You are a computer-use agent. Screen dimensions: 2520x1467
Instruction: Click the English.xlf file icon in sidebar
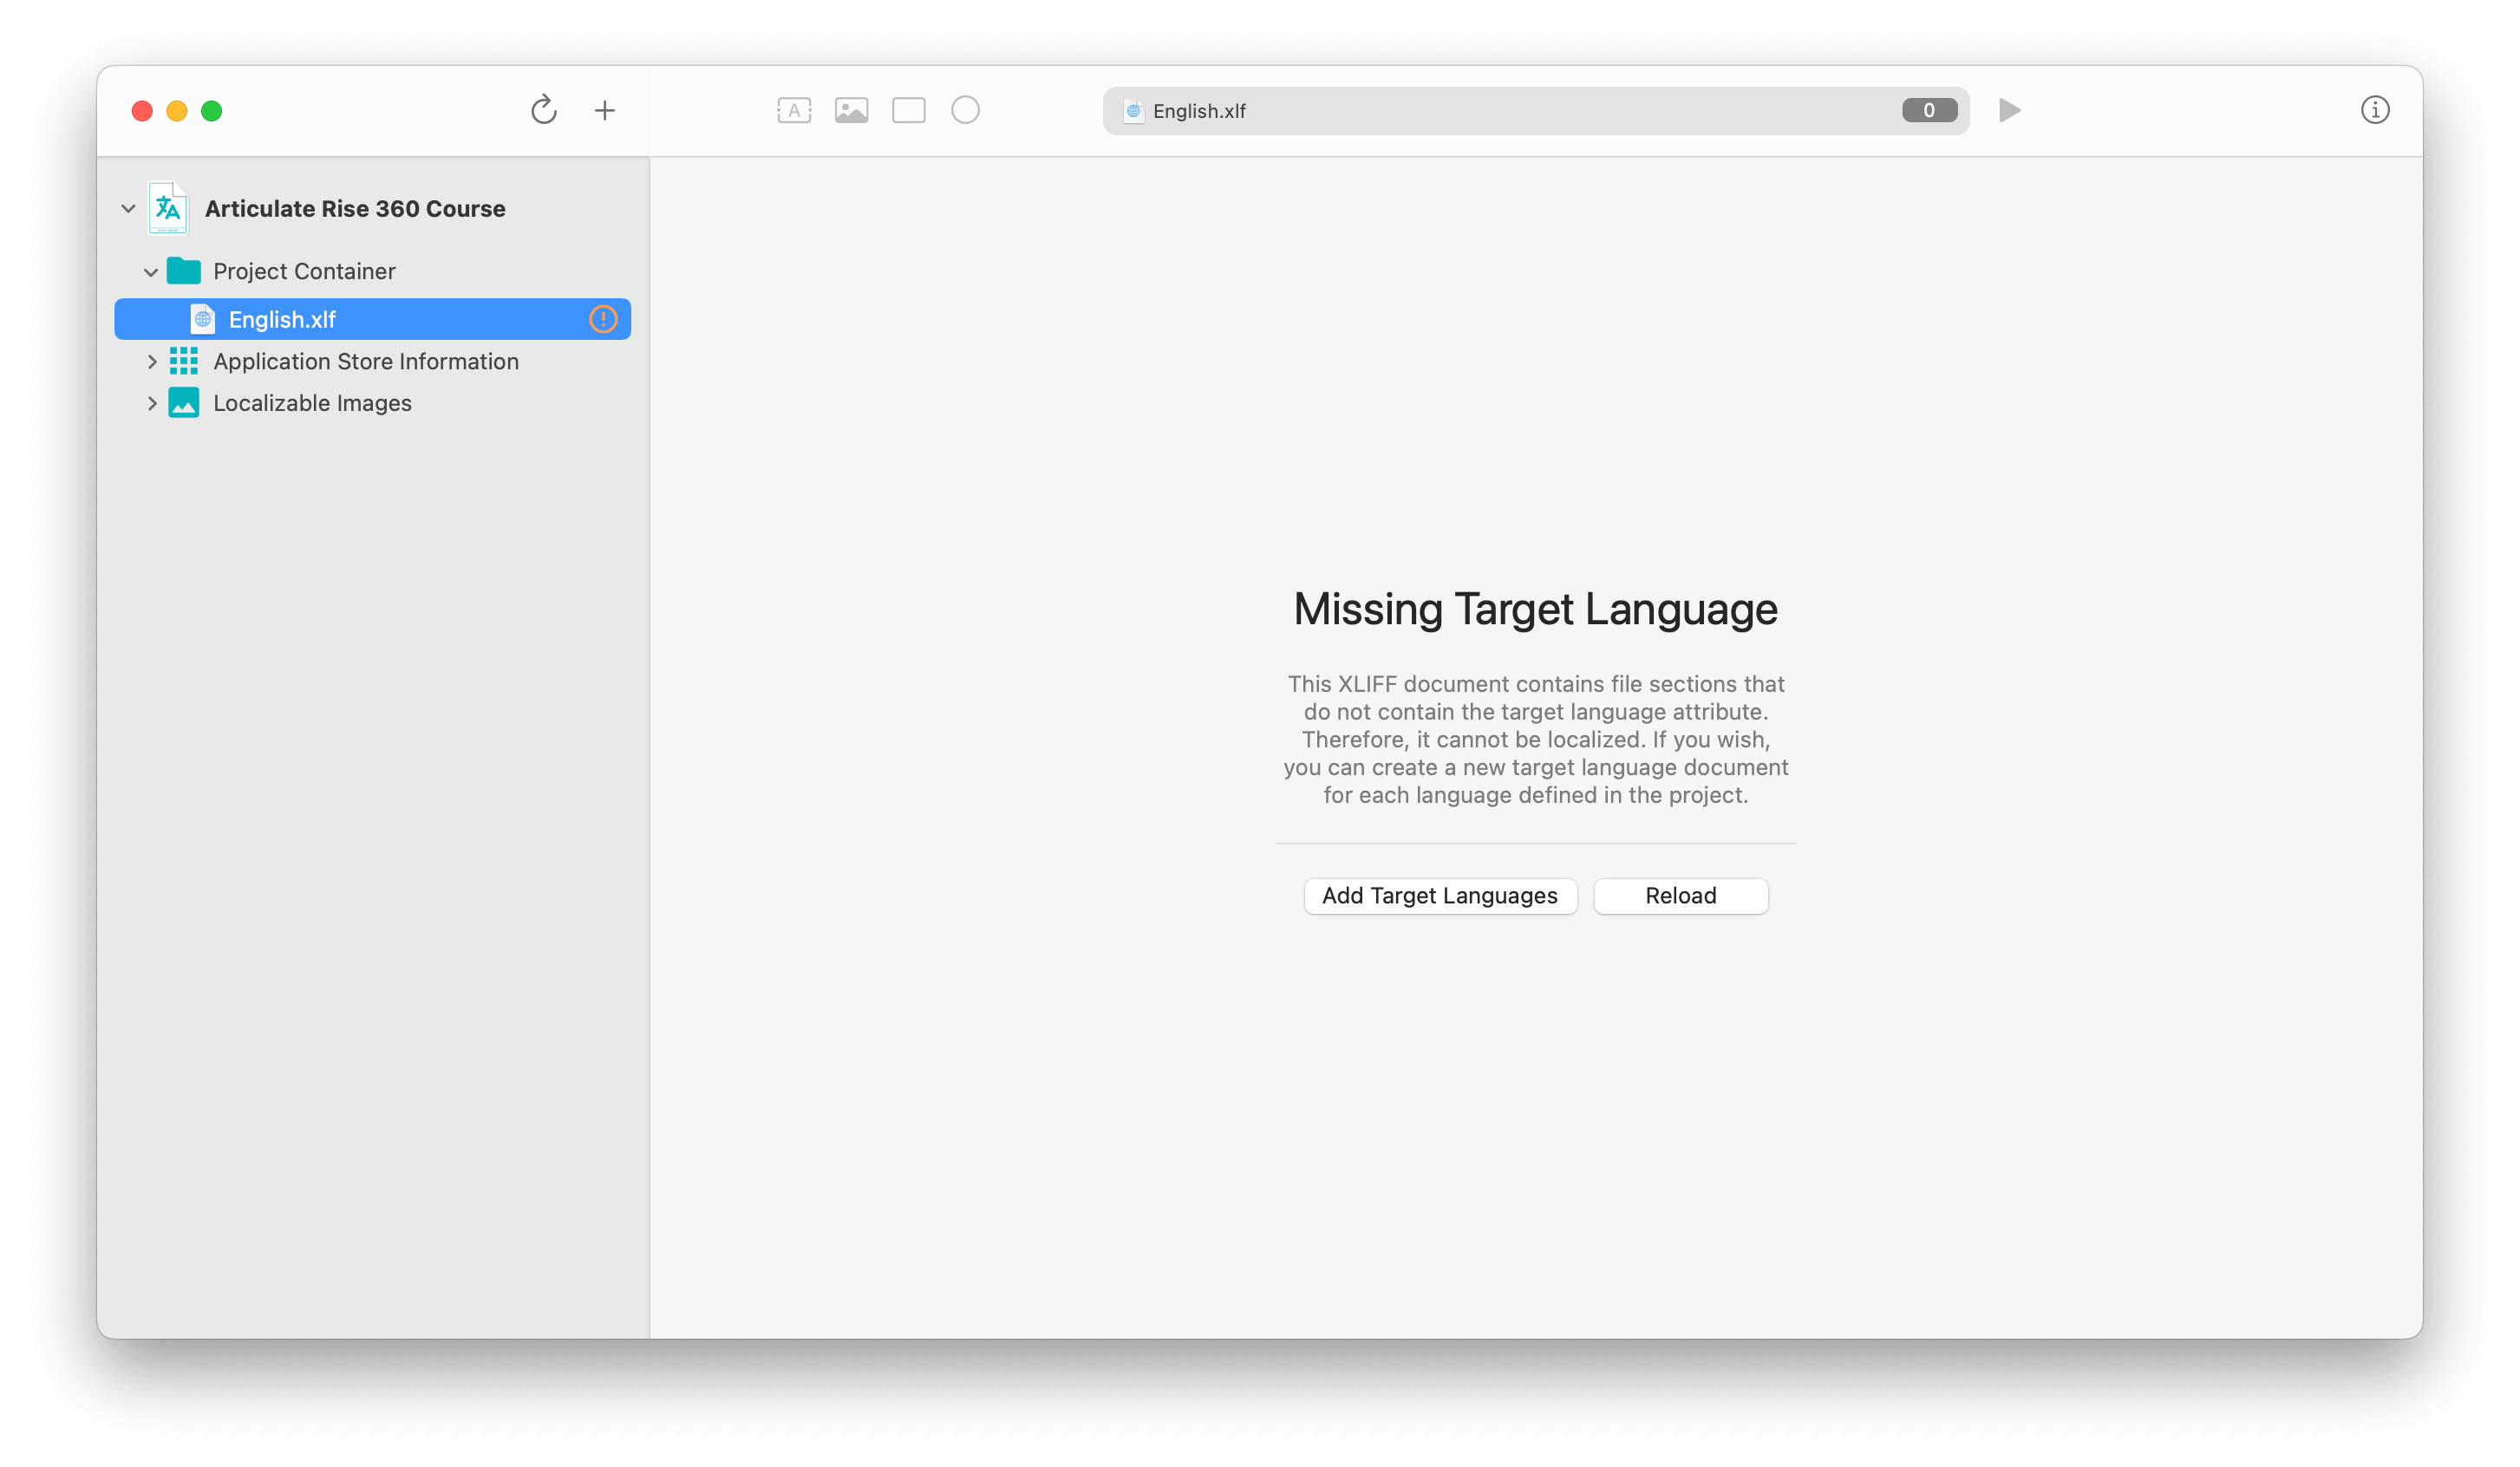pyautogui.click(x=203, y=319)
